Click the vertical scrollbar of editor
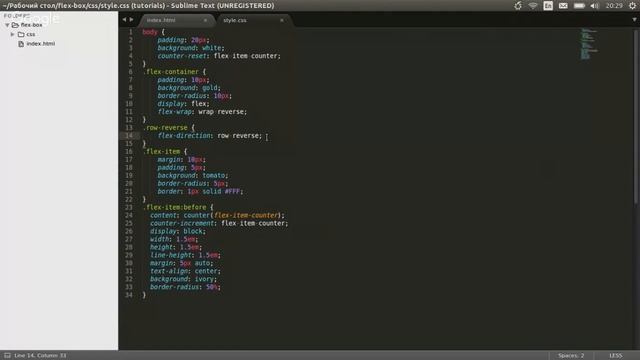The width and height of the screenshot is (640, 360). click(x=636, y=116)
